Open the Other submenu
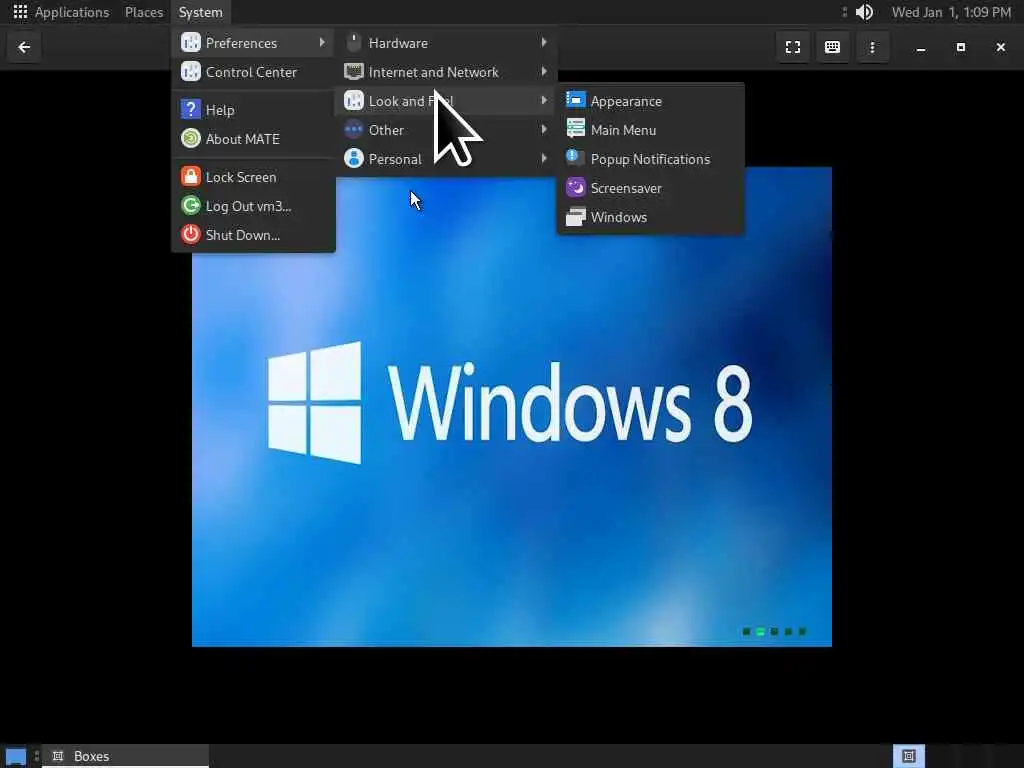Screen dimensions: 1024x768 (x=445, y=130)
